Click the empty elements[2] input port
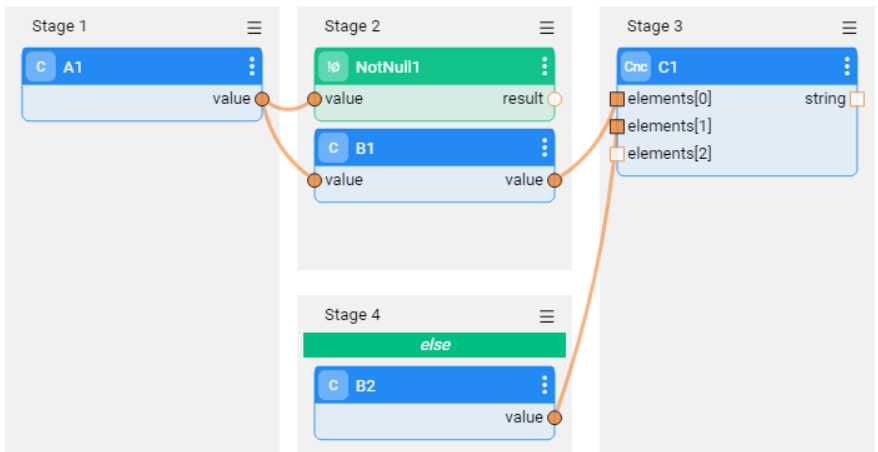This screenshot has height=452, width=878. pos(617,154)
